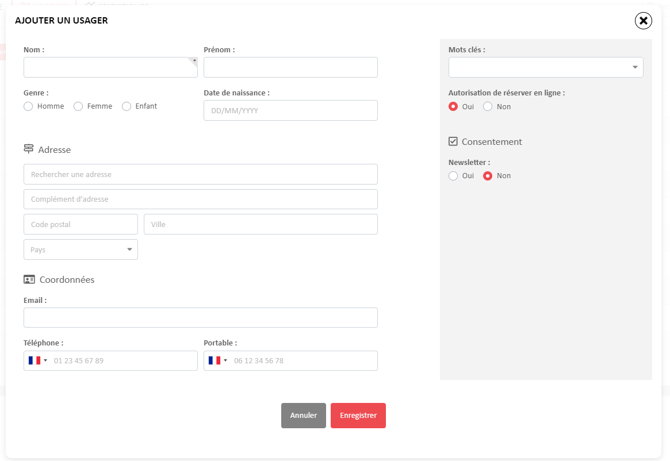The width and height of the screenshot is (670, 461).
Task: Open the Portable French flag country selector
Action: [217, 361]
